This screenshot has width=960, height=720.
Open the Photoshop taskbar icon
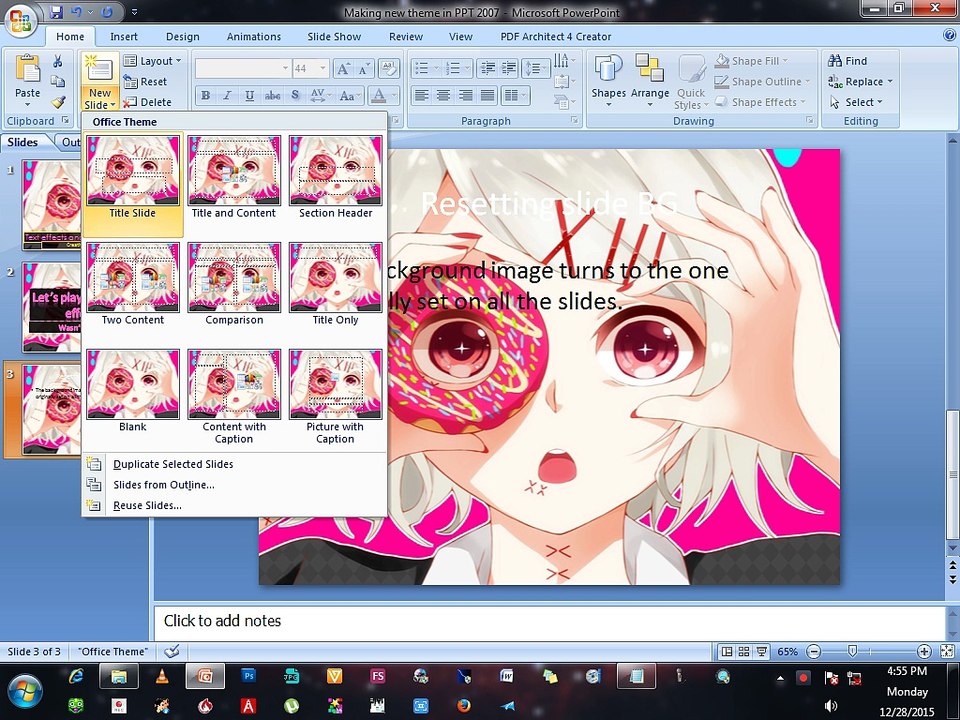point(248,676)
